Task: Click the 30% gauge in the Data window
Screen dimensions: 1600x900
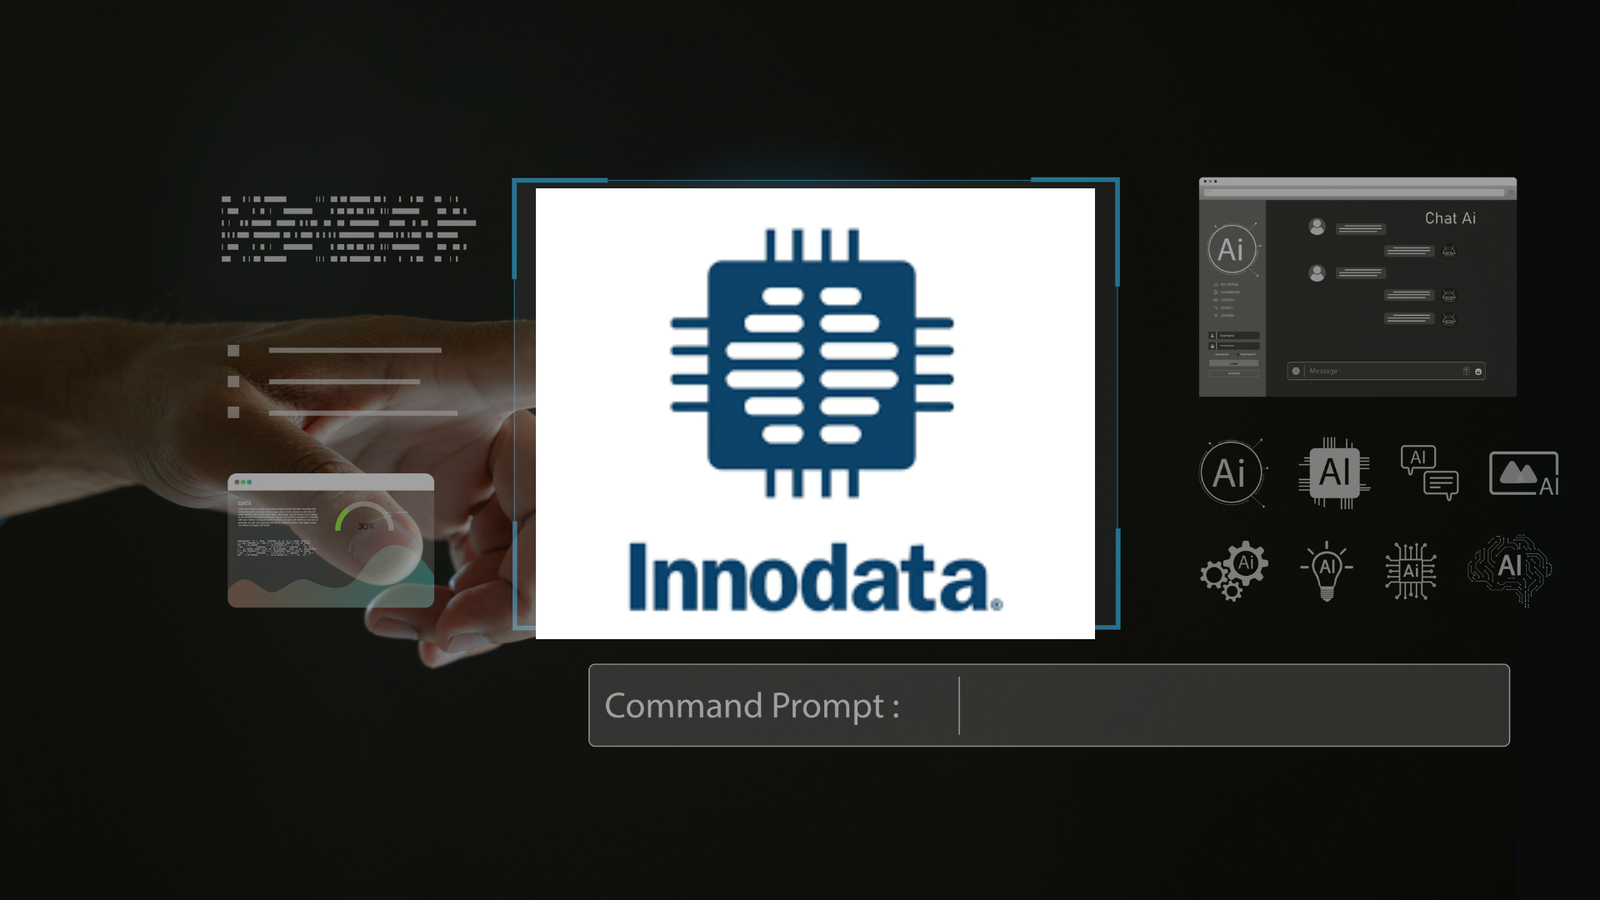Action: (x=366, y=517)
